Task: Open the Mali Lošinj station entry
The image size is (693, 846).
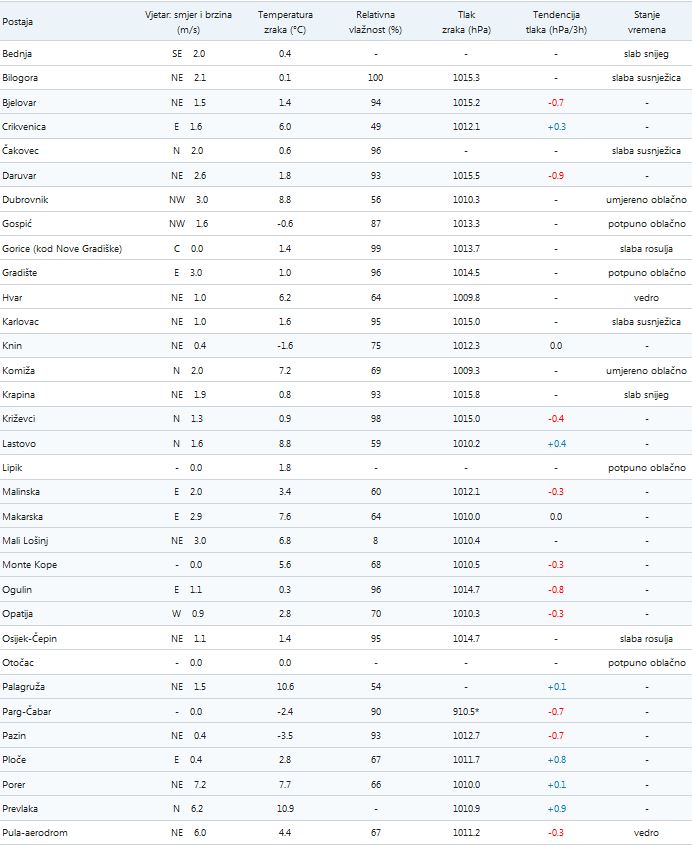Action: (x=26, y=541)
